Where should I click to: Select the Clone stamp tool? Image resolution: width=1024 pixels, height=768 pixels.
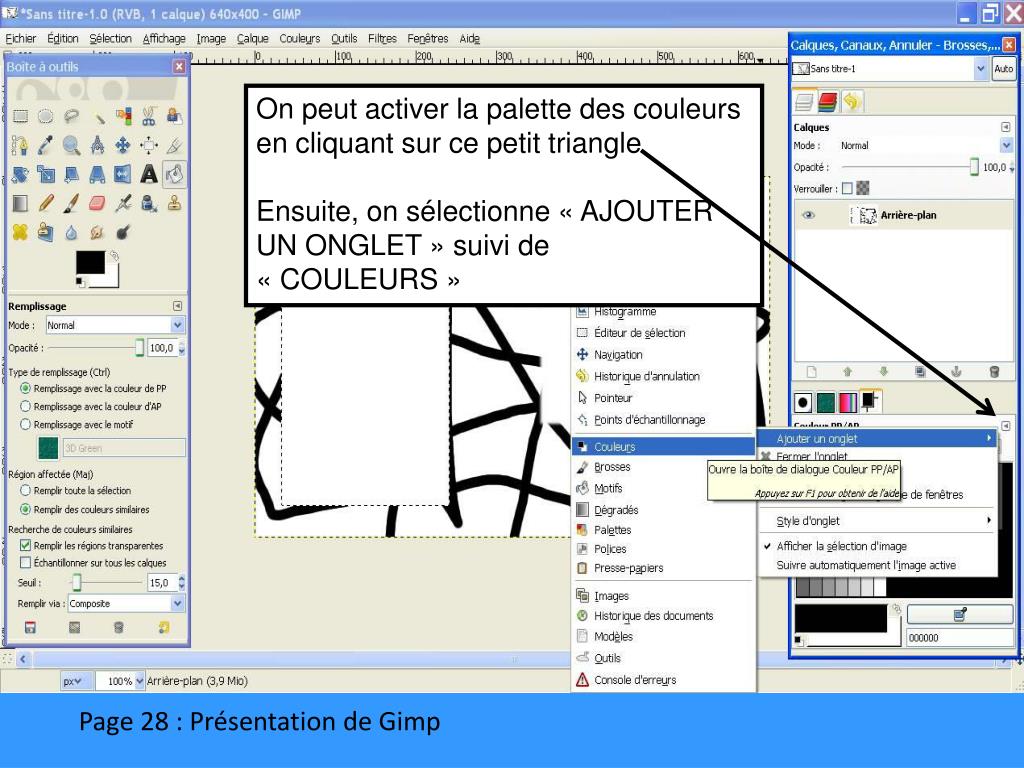tap(174, 204)
